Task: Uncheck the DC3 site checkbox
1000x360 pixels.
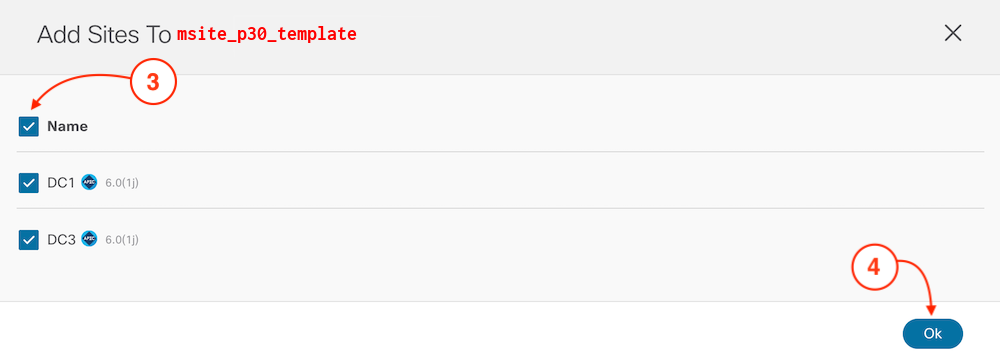Action: click(29, 240)
